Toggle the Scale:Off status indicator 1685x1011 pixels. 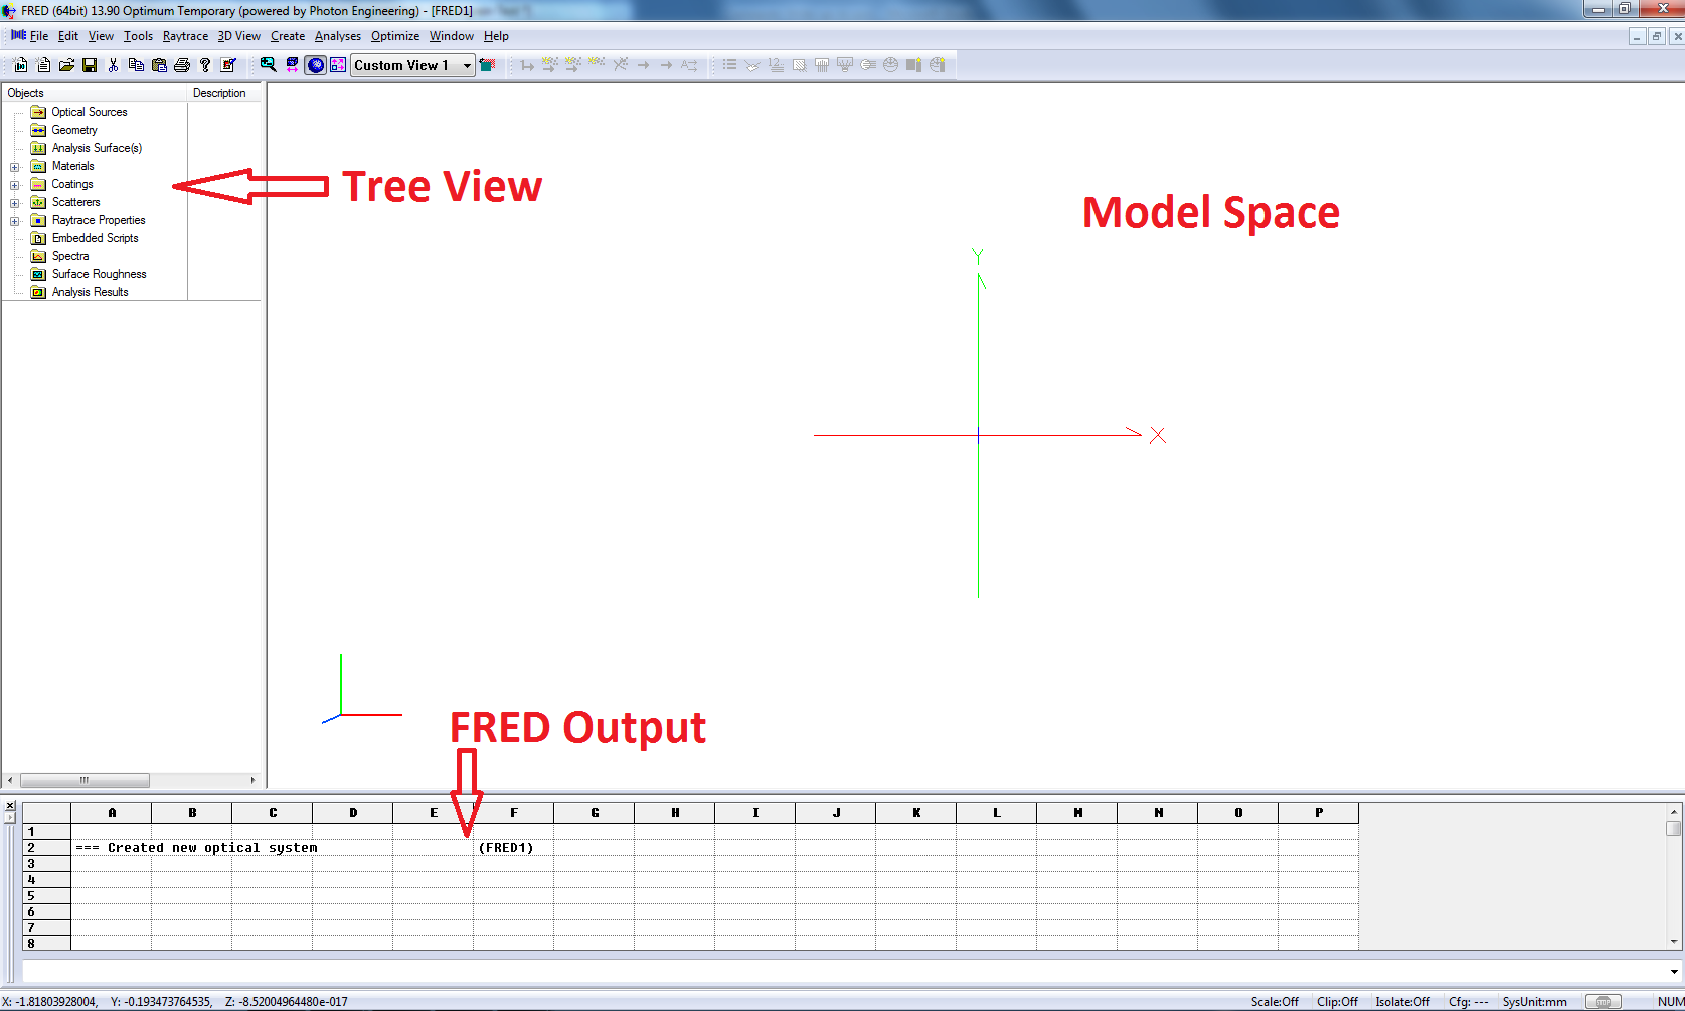1274,1001
